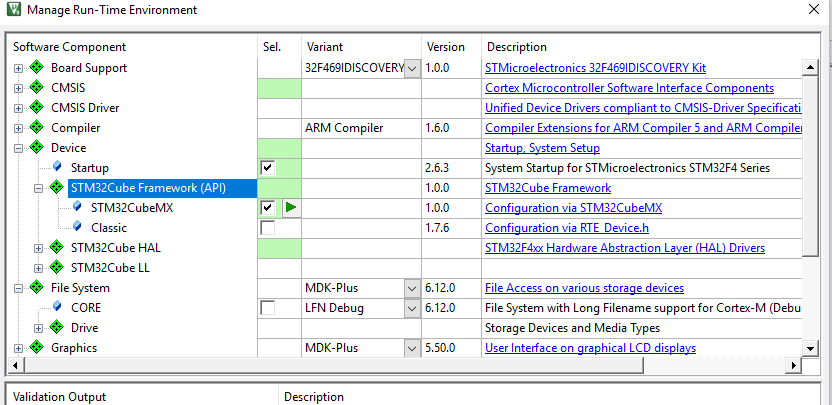Expand the CMSIS tree node
This screenshot has height=405, width=832.
point(19,89)
